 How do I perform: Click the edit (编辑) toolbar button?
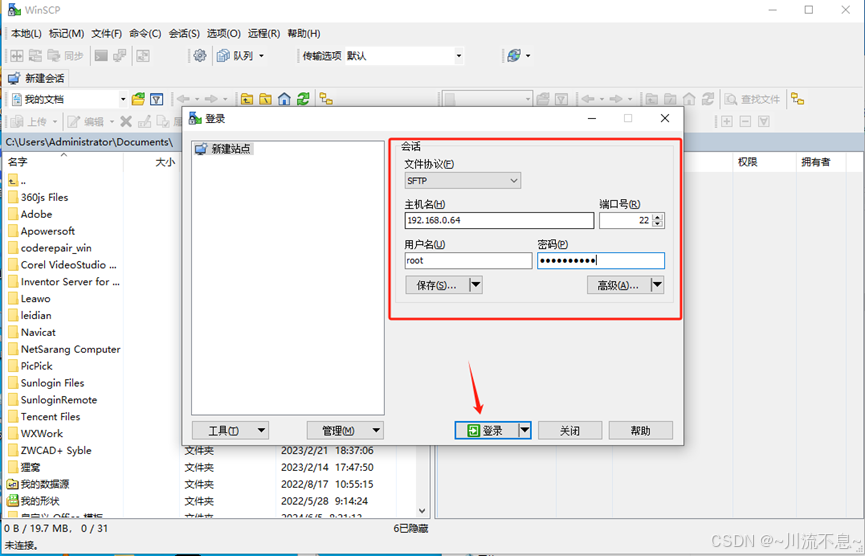[87, 121]
